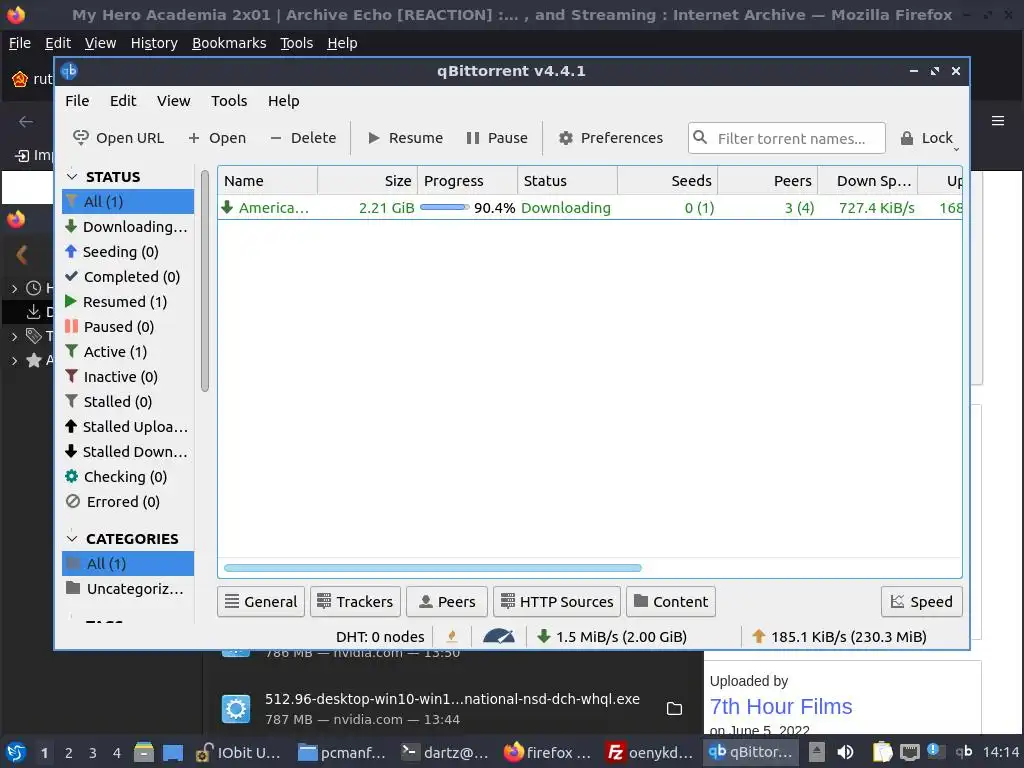The height and width of the screenshot is (768, 1024).
Task: Switch to the Content tab
Action: pos(671,601)
